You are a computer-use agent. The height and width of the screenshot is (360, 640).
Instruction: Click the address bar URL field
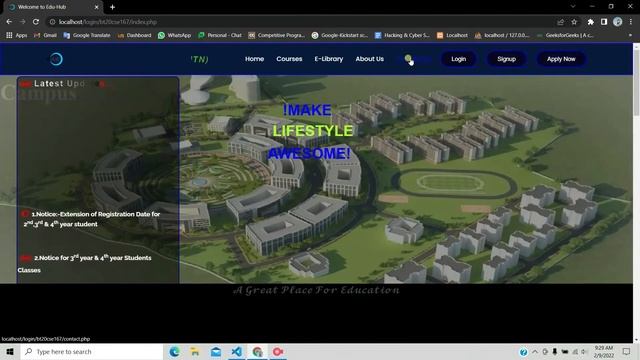pyautogui.click(x=302, y=22)
